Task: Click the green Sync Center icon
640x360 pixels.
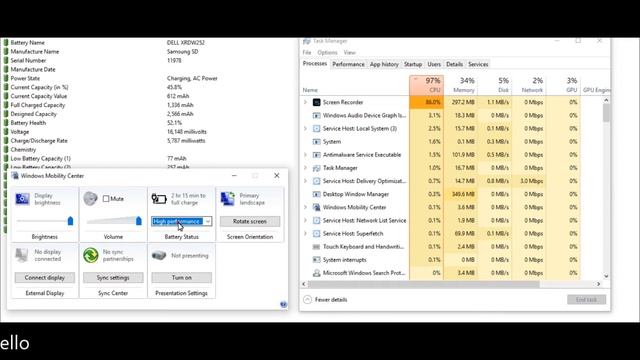Action: (91, 255)
